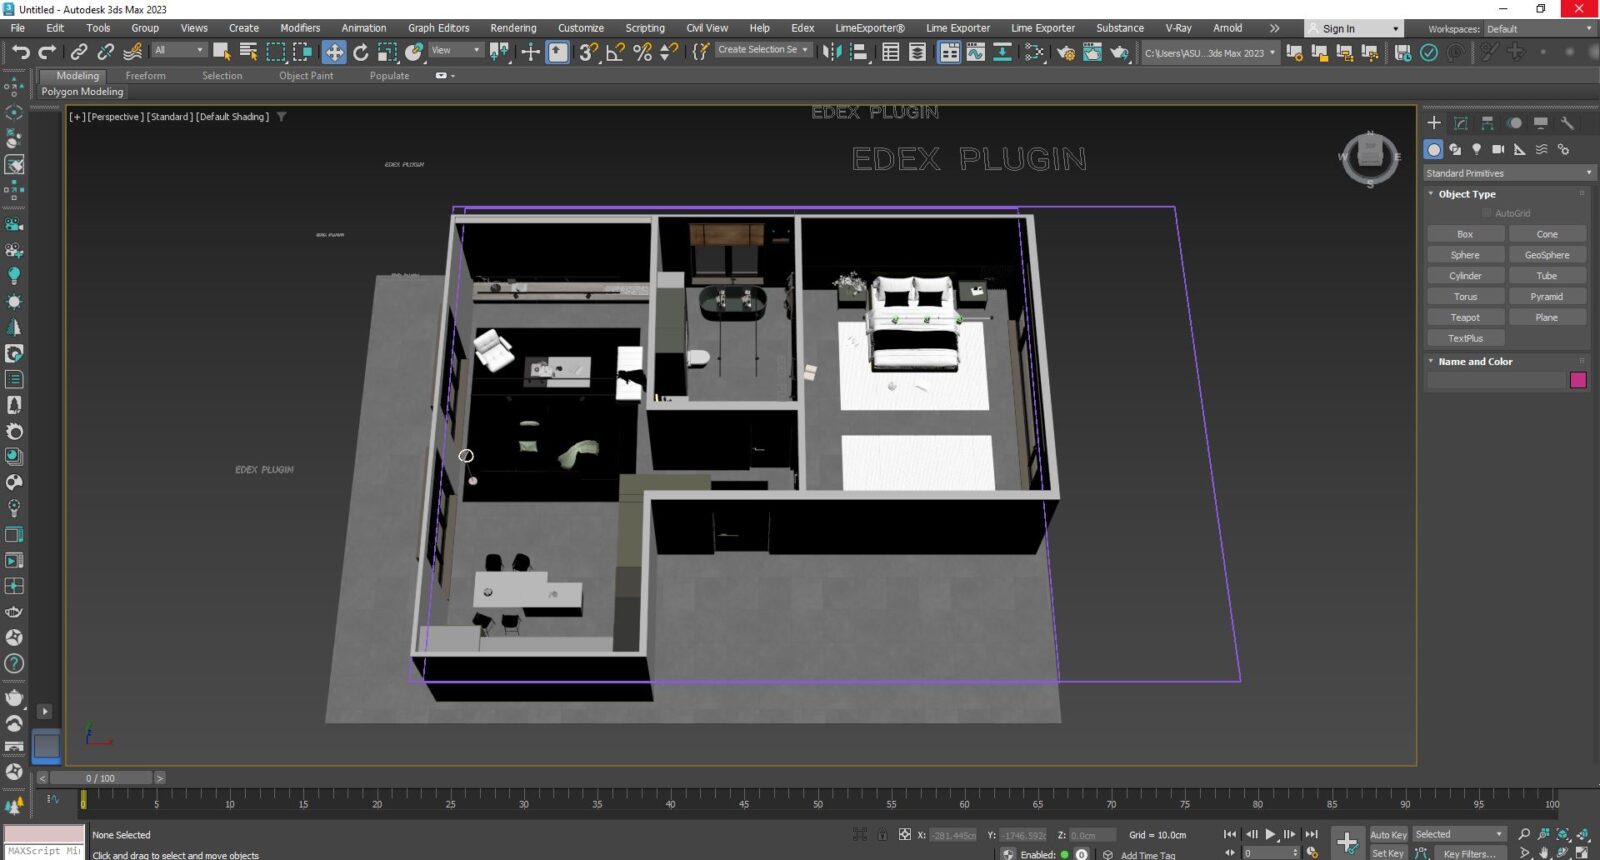Click Bind to Space Warp icon
This screenshot has width=1600, height=860.
132,51
